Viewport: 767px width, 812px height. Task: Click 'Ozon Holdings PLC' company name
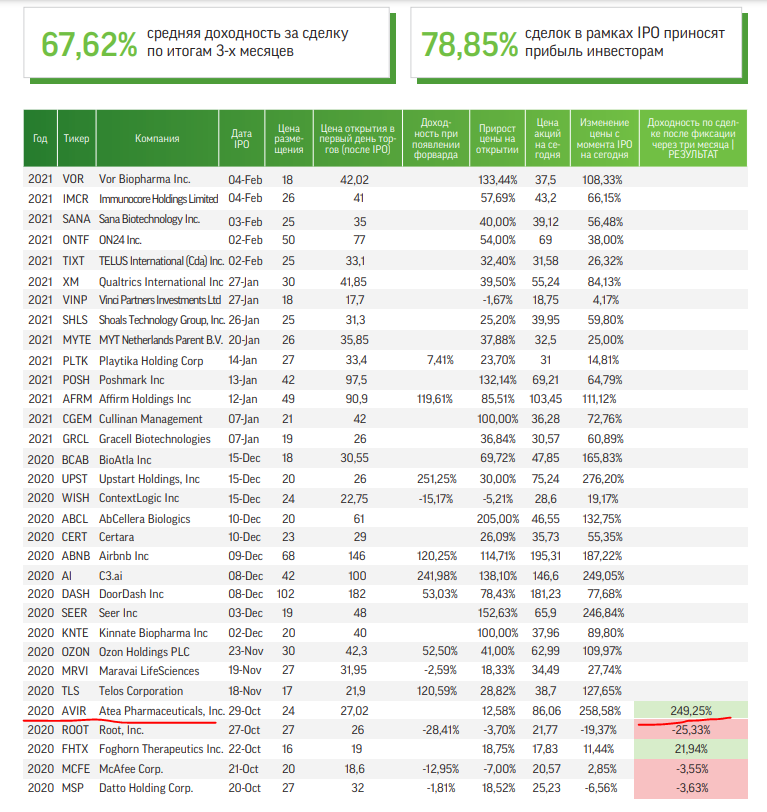pyautogui.click(x=144, y=651)
